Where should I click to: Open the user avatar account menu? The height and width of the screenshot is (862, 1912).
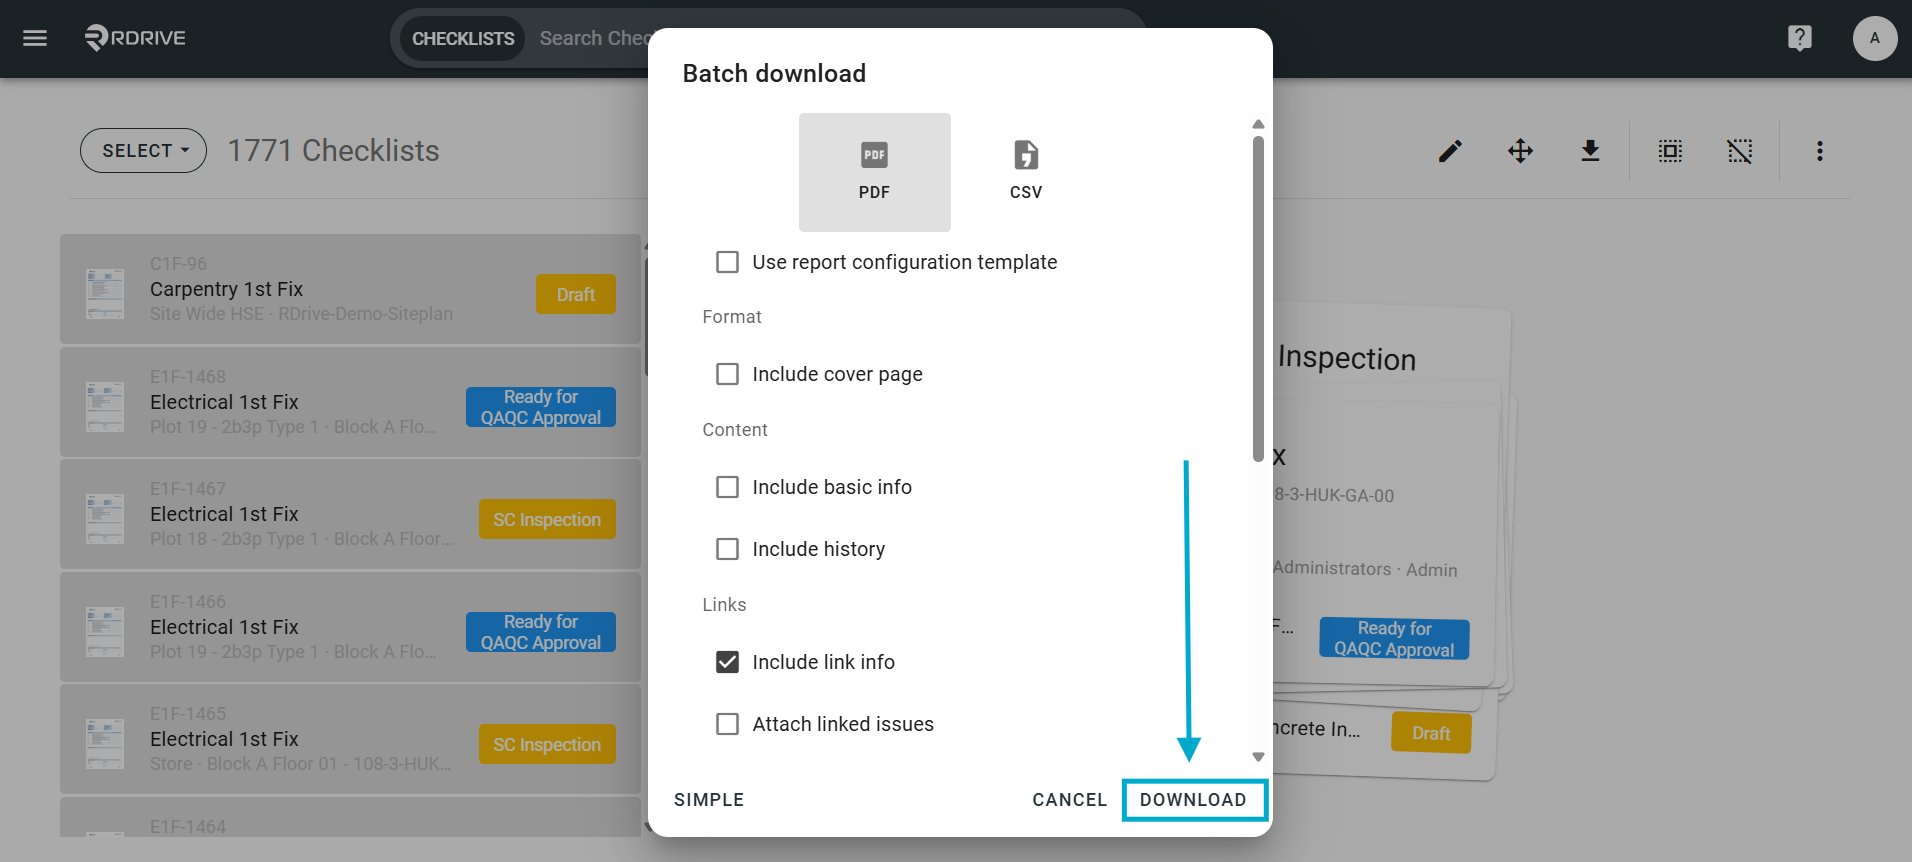1874,38
